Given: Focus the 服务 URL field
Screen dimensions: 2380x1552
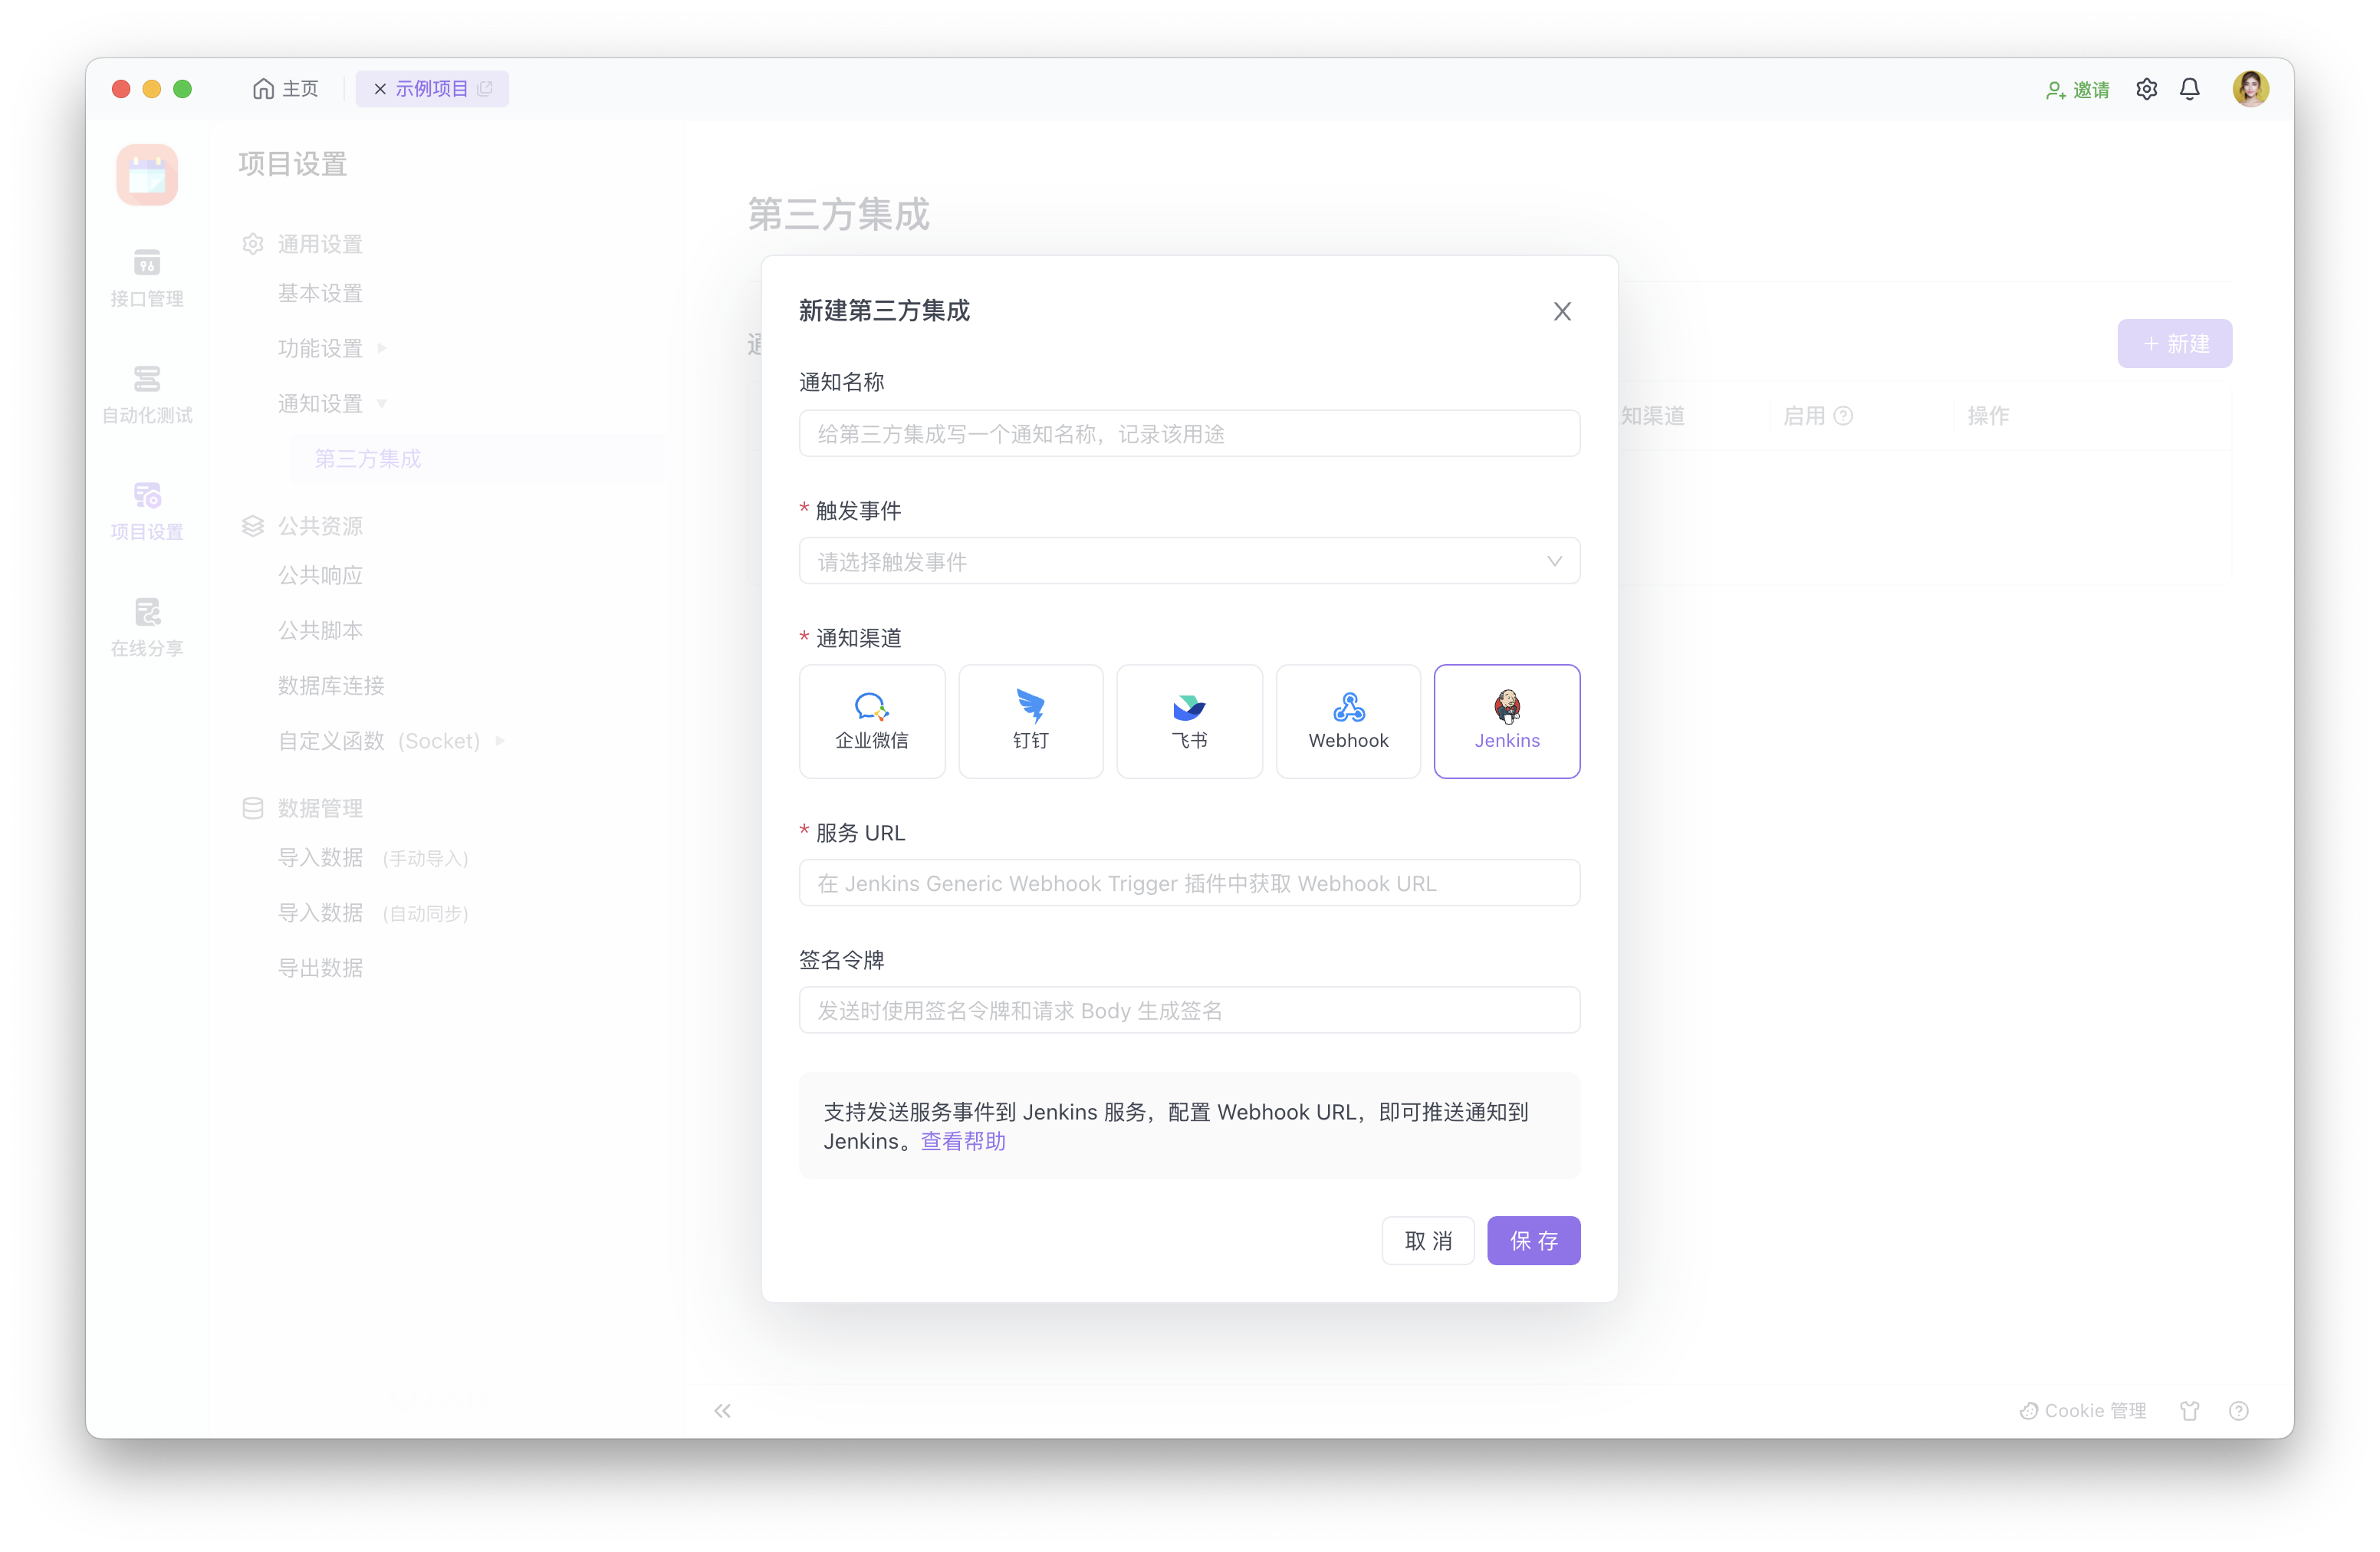Looking at the screenshot, I should coord(1188,883).
